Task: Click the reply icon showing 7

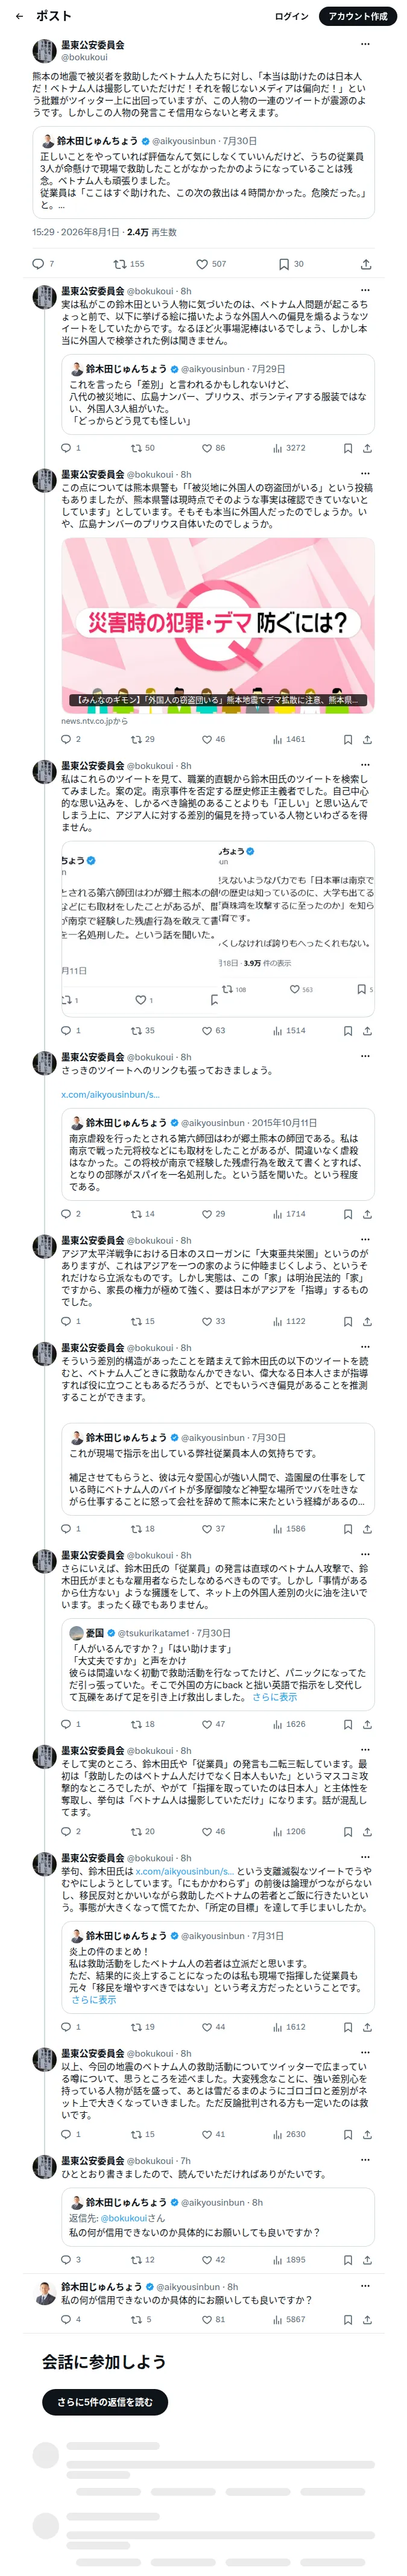Action: coord(44,264)
